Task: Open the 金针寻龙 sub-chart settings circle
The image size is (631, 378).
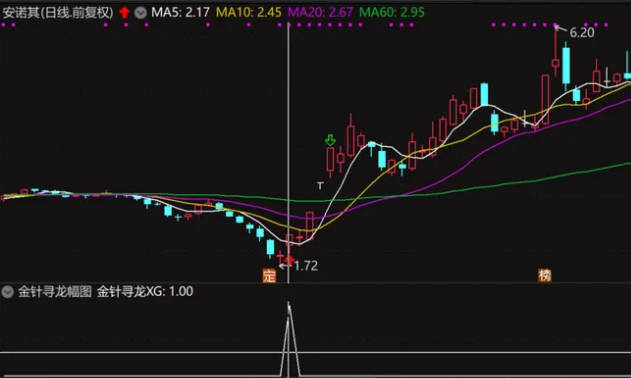Action: point(7,291)
